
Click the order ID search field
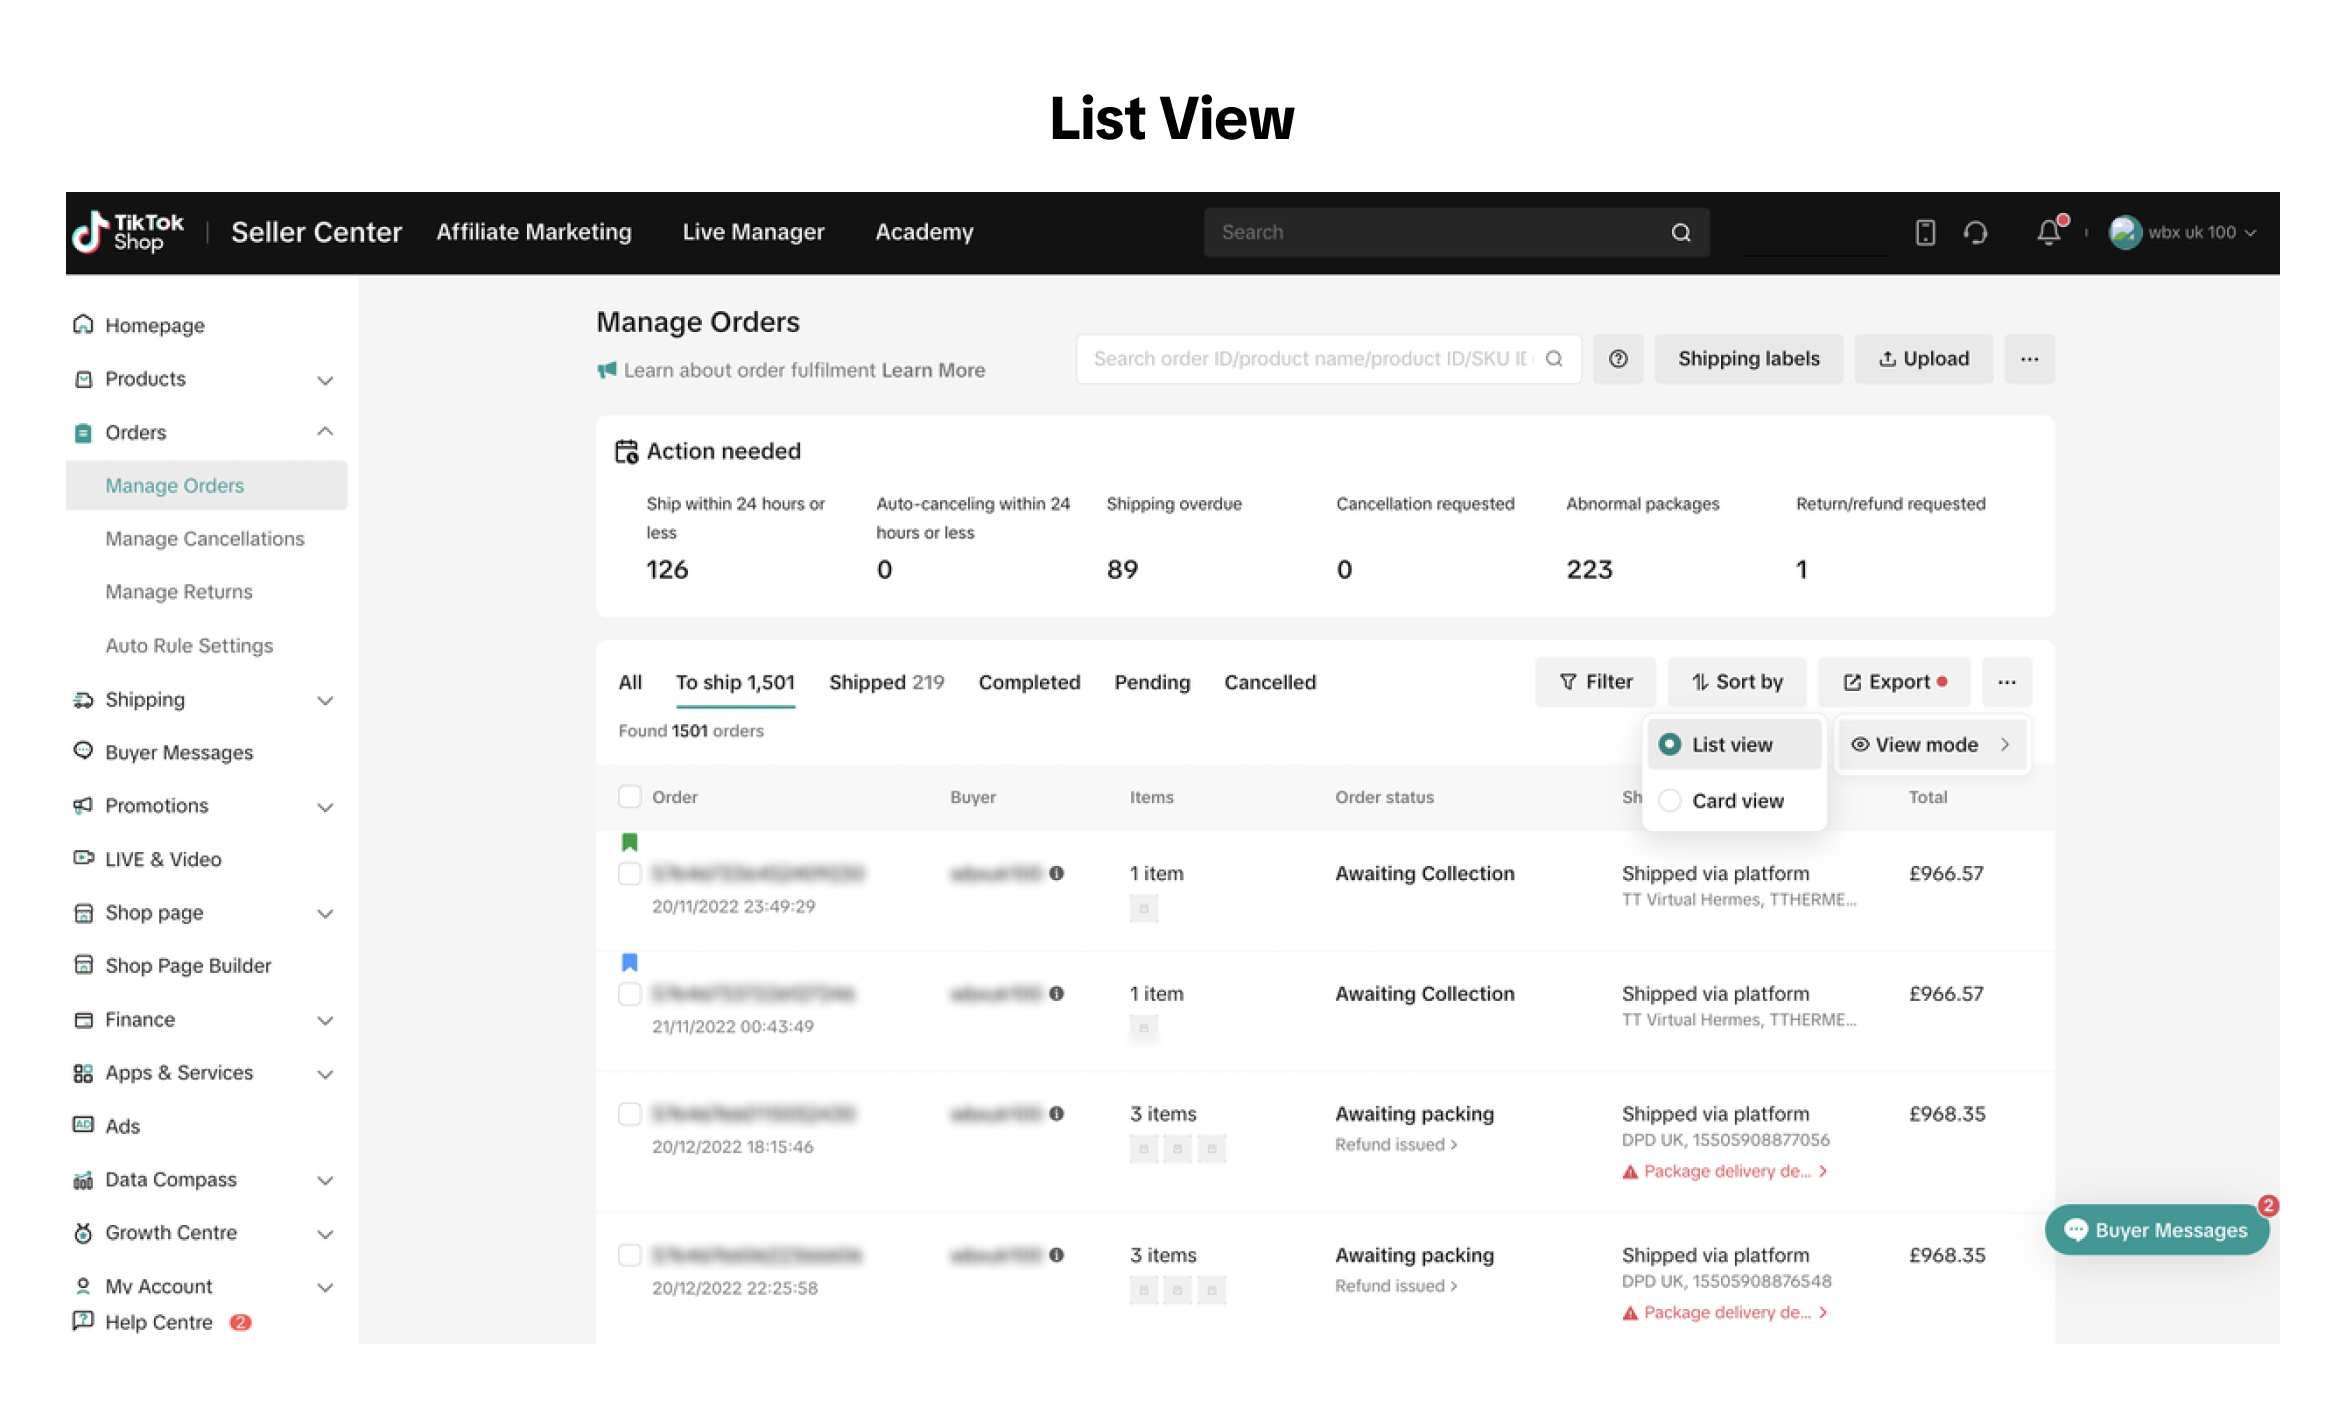1310,359
